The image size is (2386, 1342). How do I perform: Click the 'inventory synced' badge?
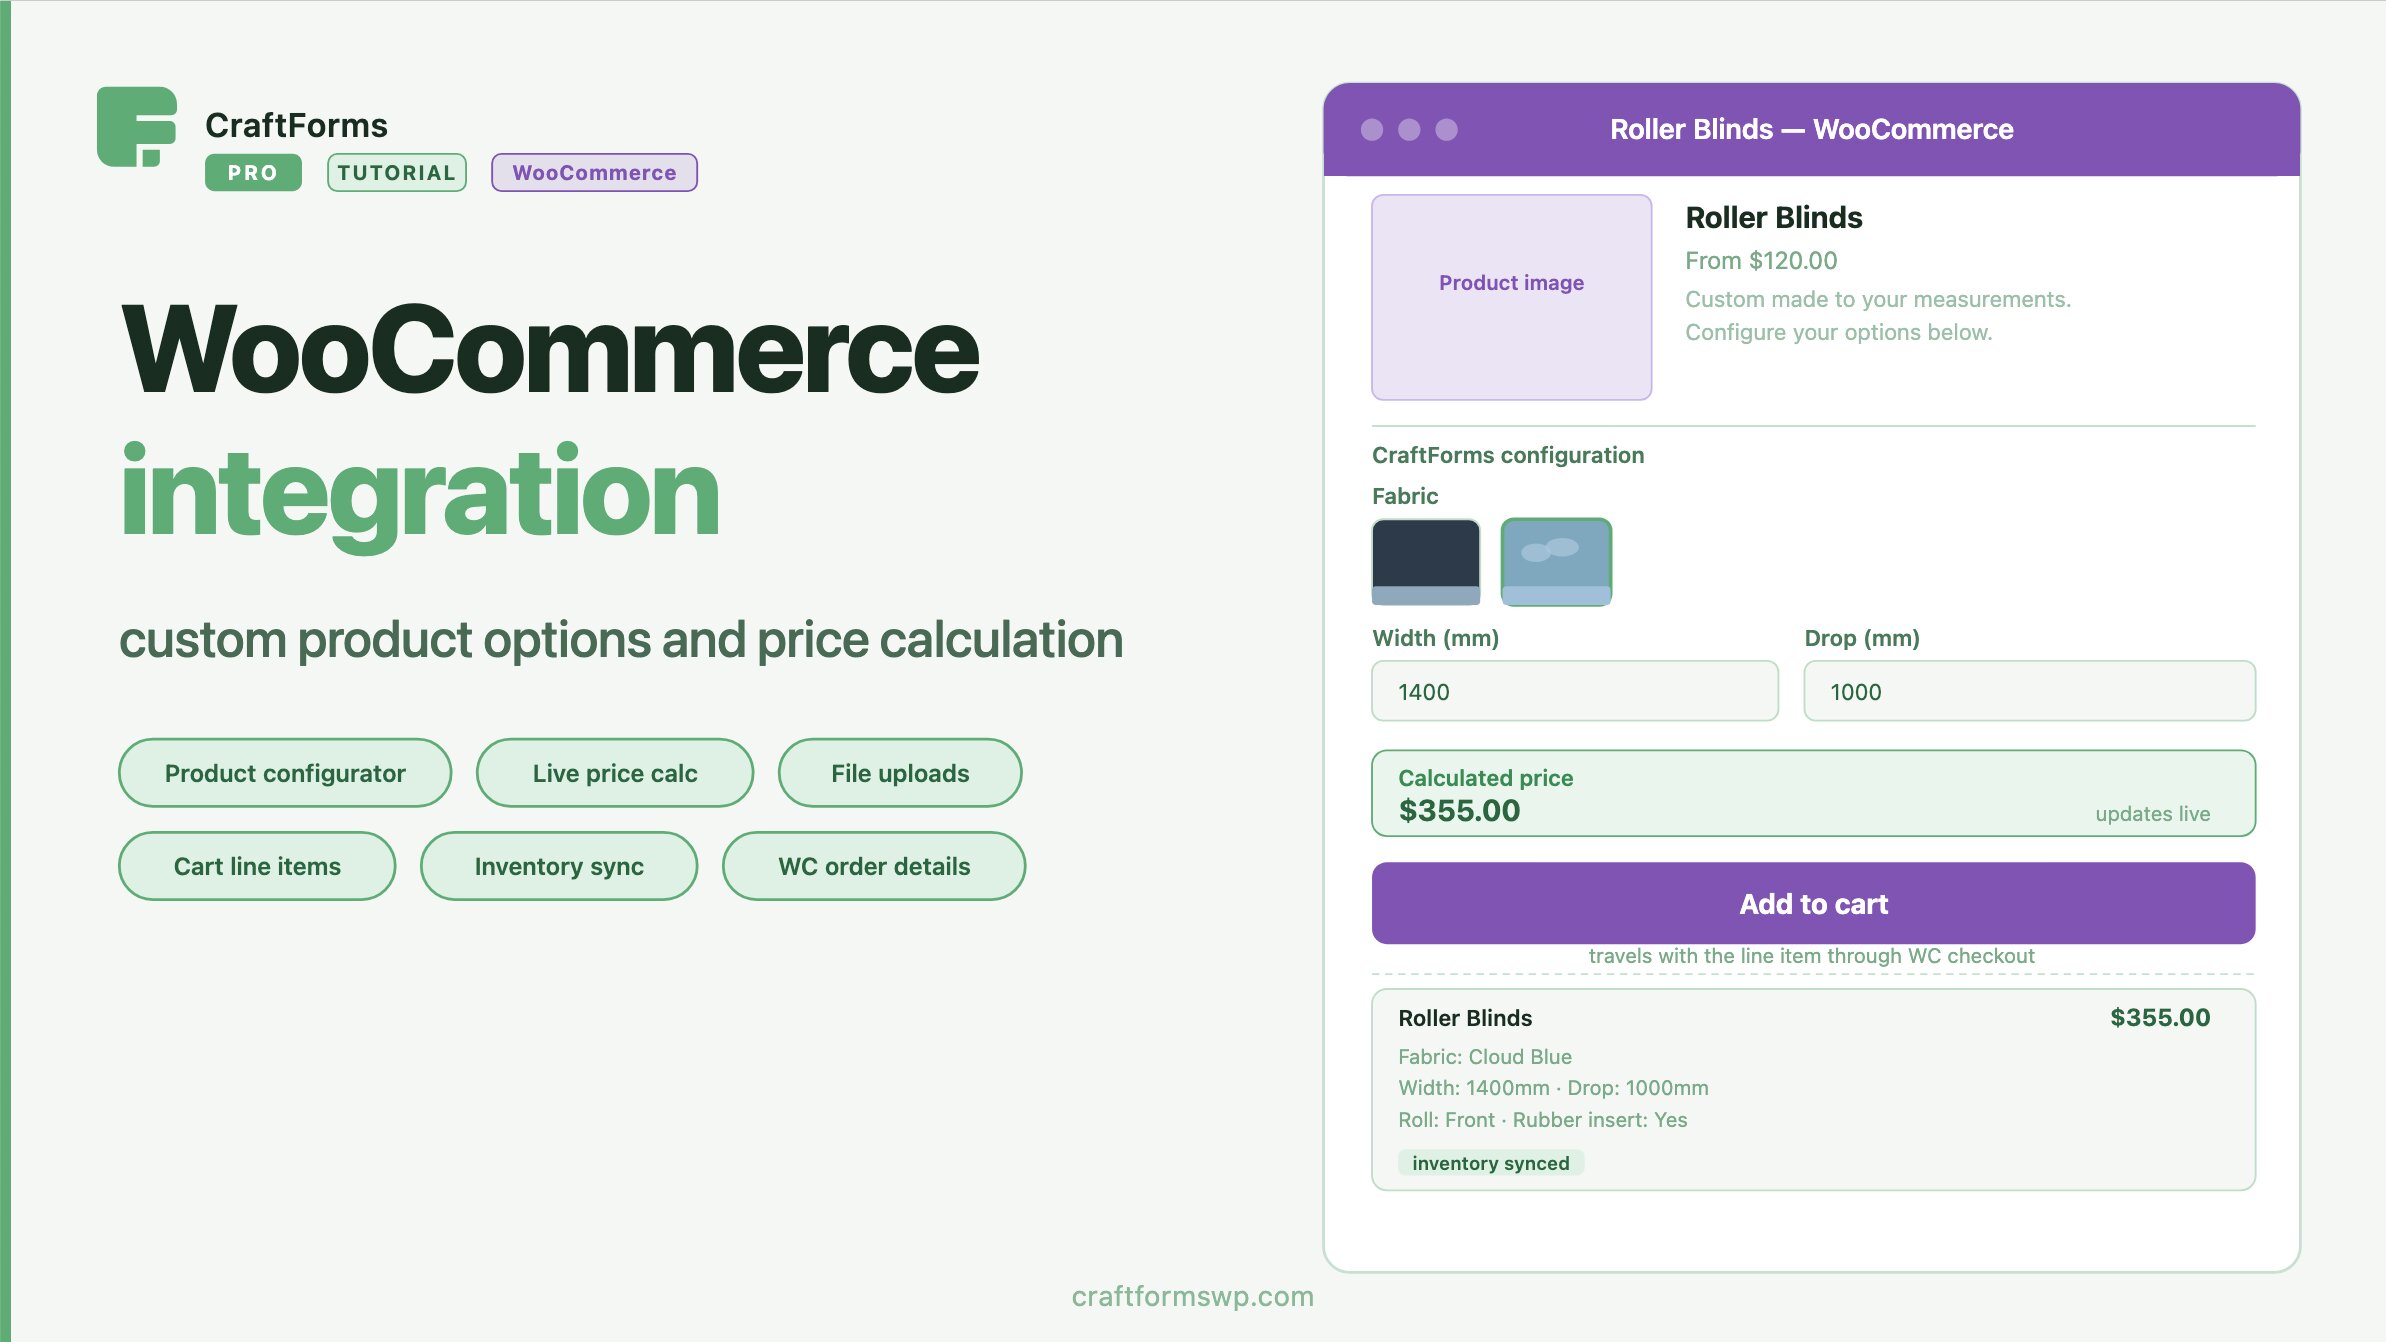(x=1490, y=1163)
